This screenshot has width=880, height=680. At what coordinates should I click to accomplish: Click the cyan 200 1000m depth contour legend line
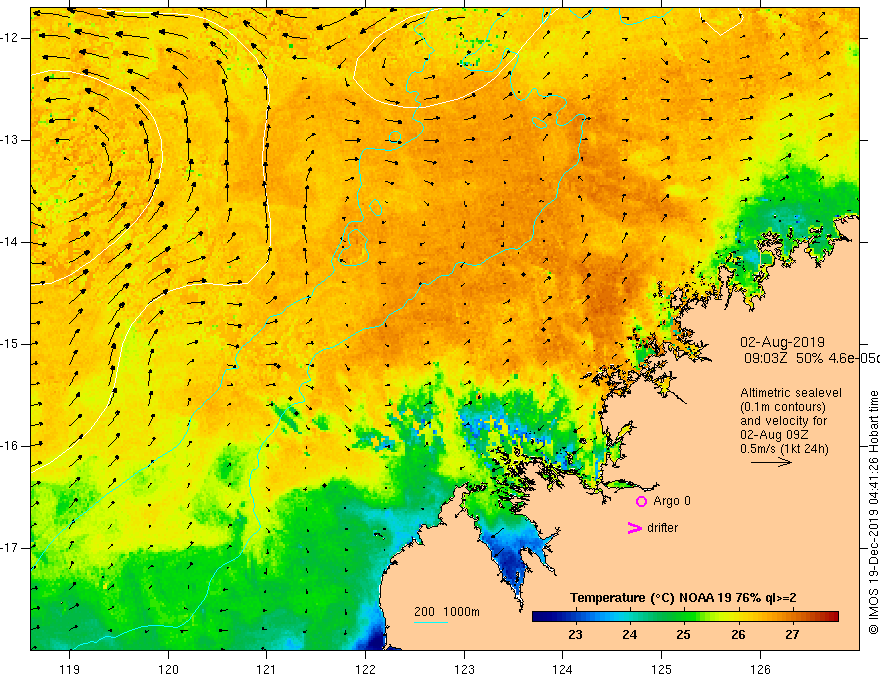click(430, 622)
